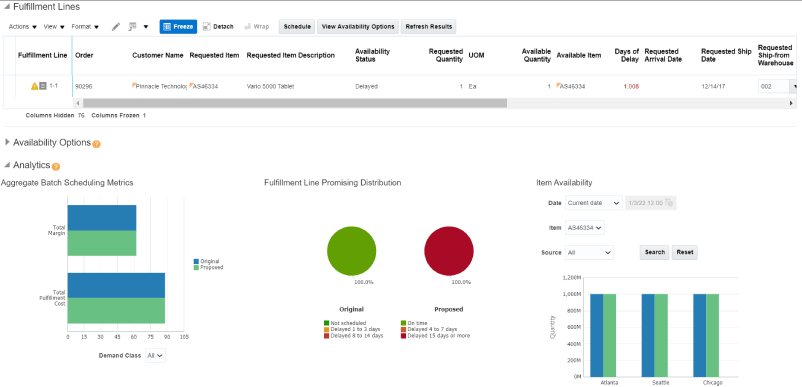Collapse the Fulfillment Lines section
Viewport: 802px width, 387px height.
tap(7, 7)
